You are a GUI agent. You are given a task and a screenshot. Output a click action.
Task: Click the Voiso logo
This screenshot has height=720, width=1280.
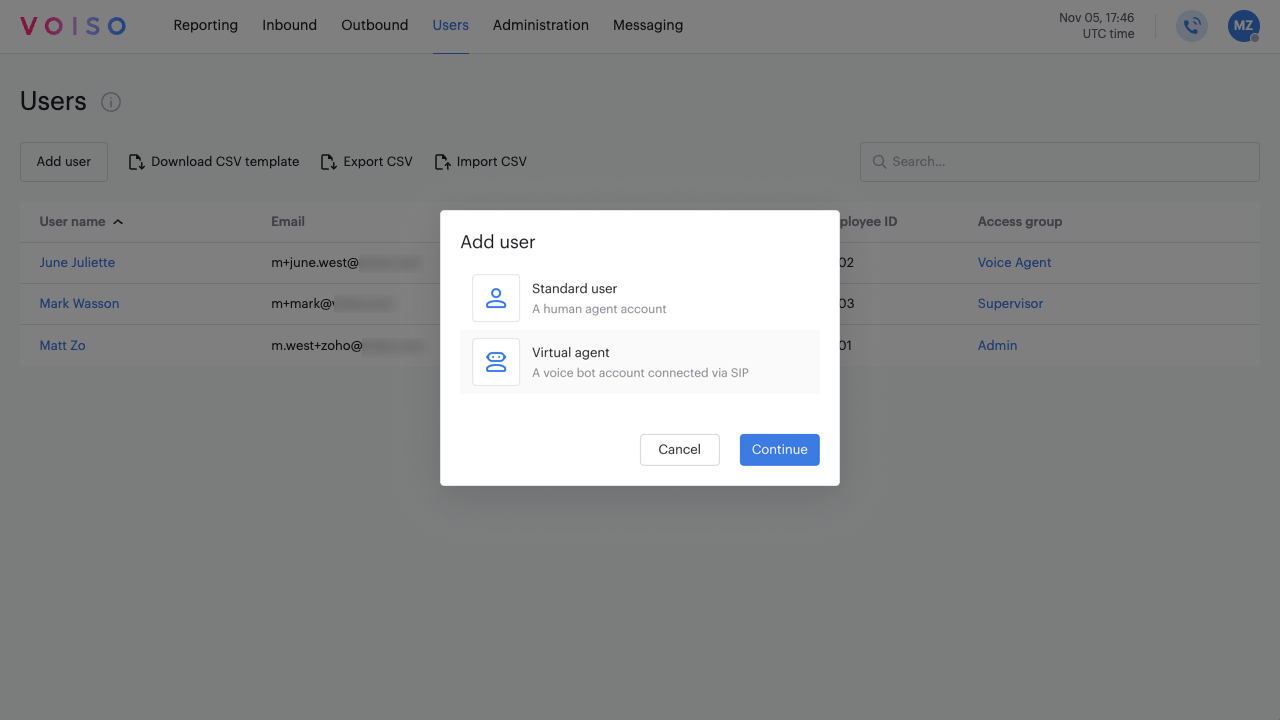[71, 26]
